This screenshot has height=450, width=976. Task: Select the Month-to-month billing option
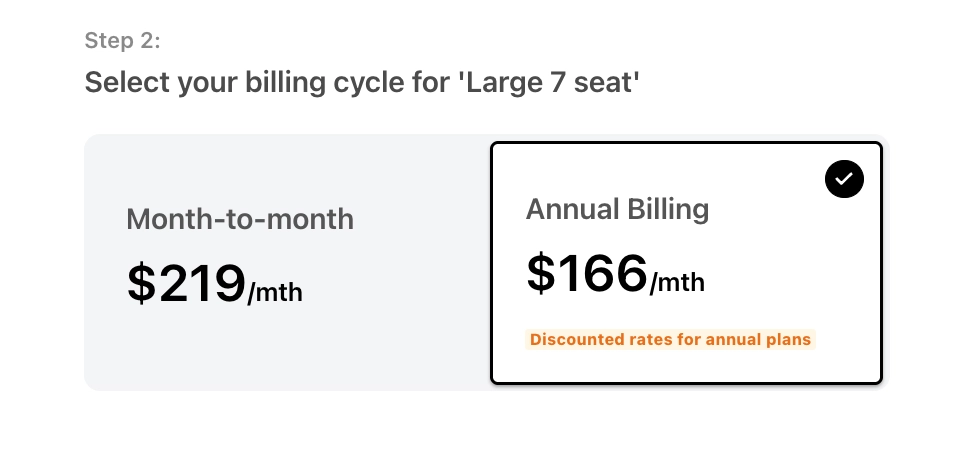(x=287, y=262)
